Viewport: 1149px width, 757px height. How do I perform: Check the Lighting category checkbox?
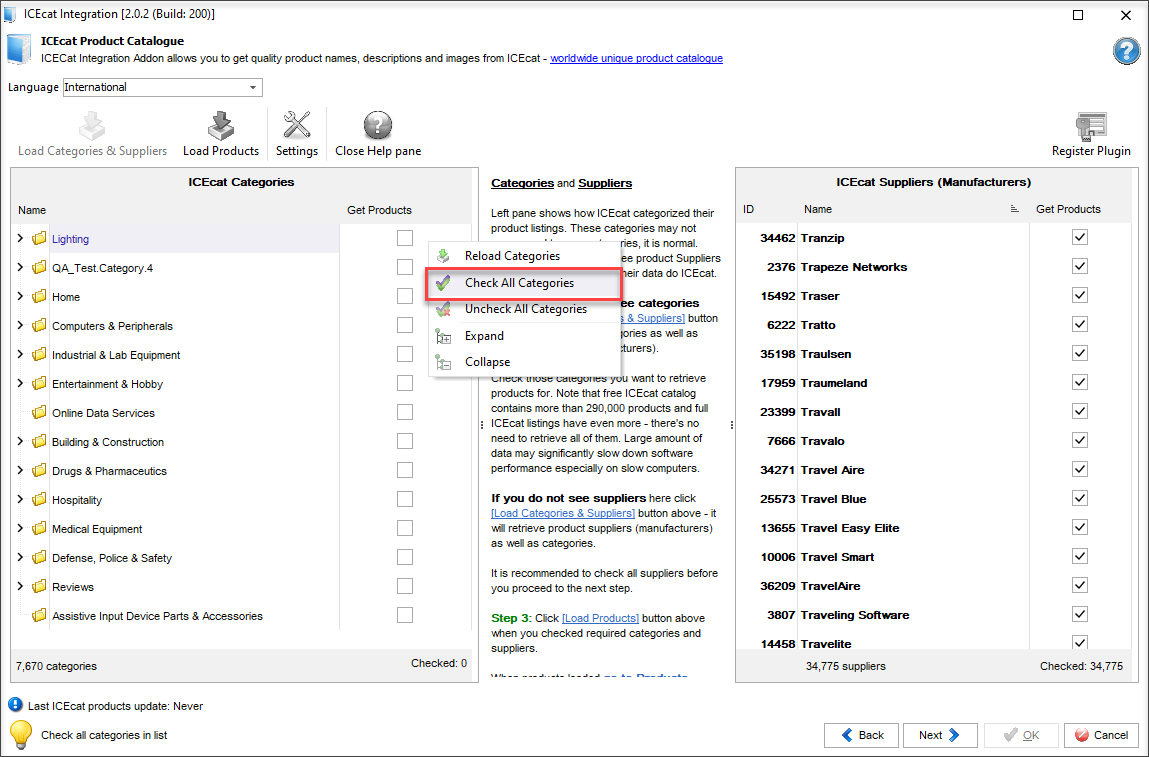(404, 237)
